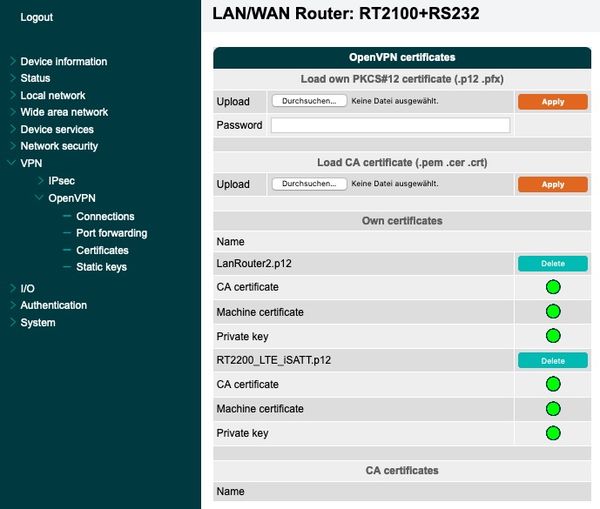The image size is (600, 509).
Task: Expand the Local network chevron
Action: (13, 95)
